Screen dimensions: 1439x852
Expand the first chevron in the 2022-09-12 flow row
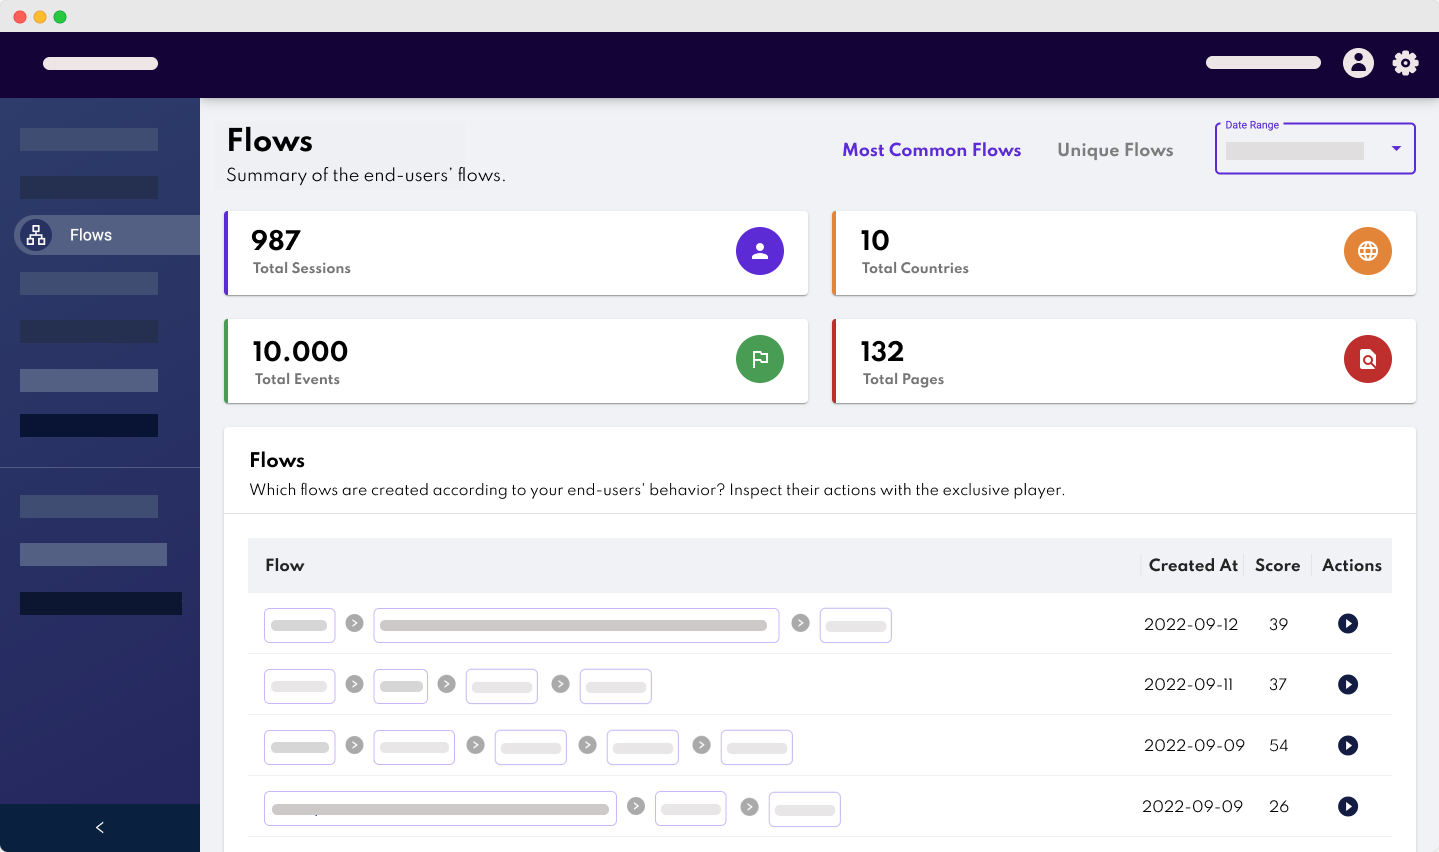[354, 623]
